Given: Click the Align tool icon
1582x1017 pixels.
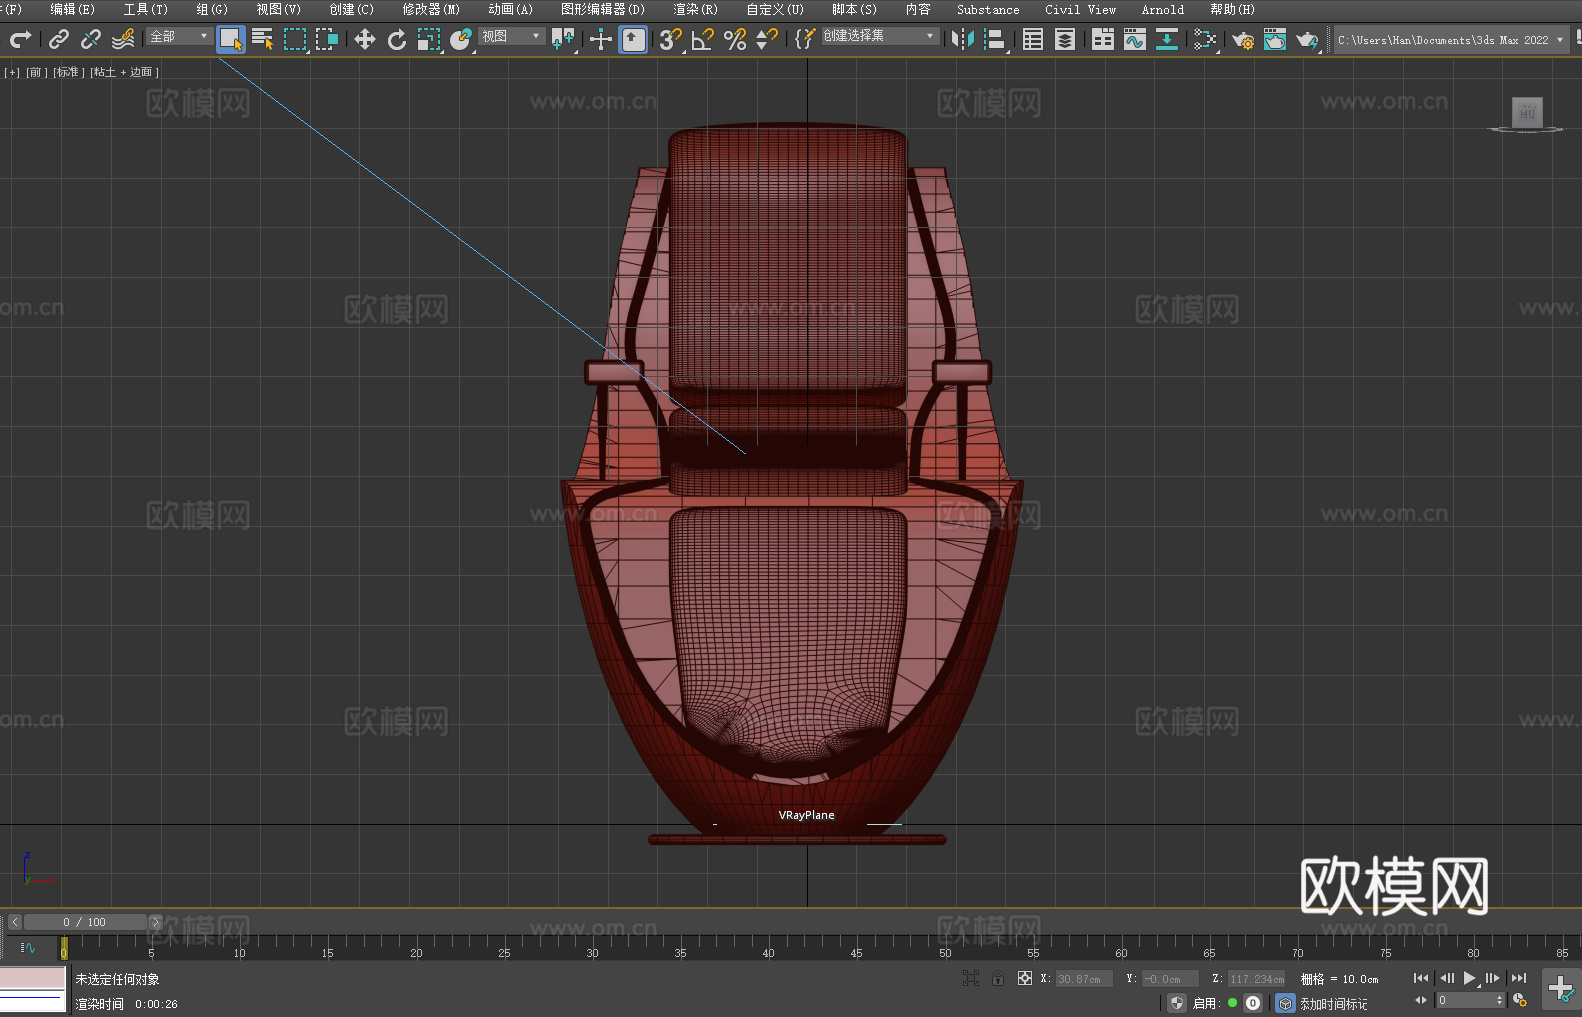Looking at the screenshot, I should [995, 39].
